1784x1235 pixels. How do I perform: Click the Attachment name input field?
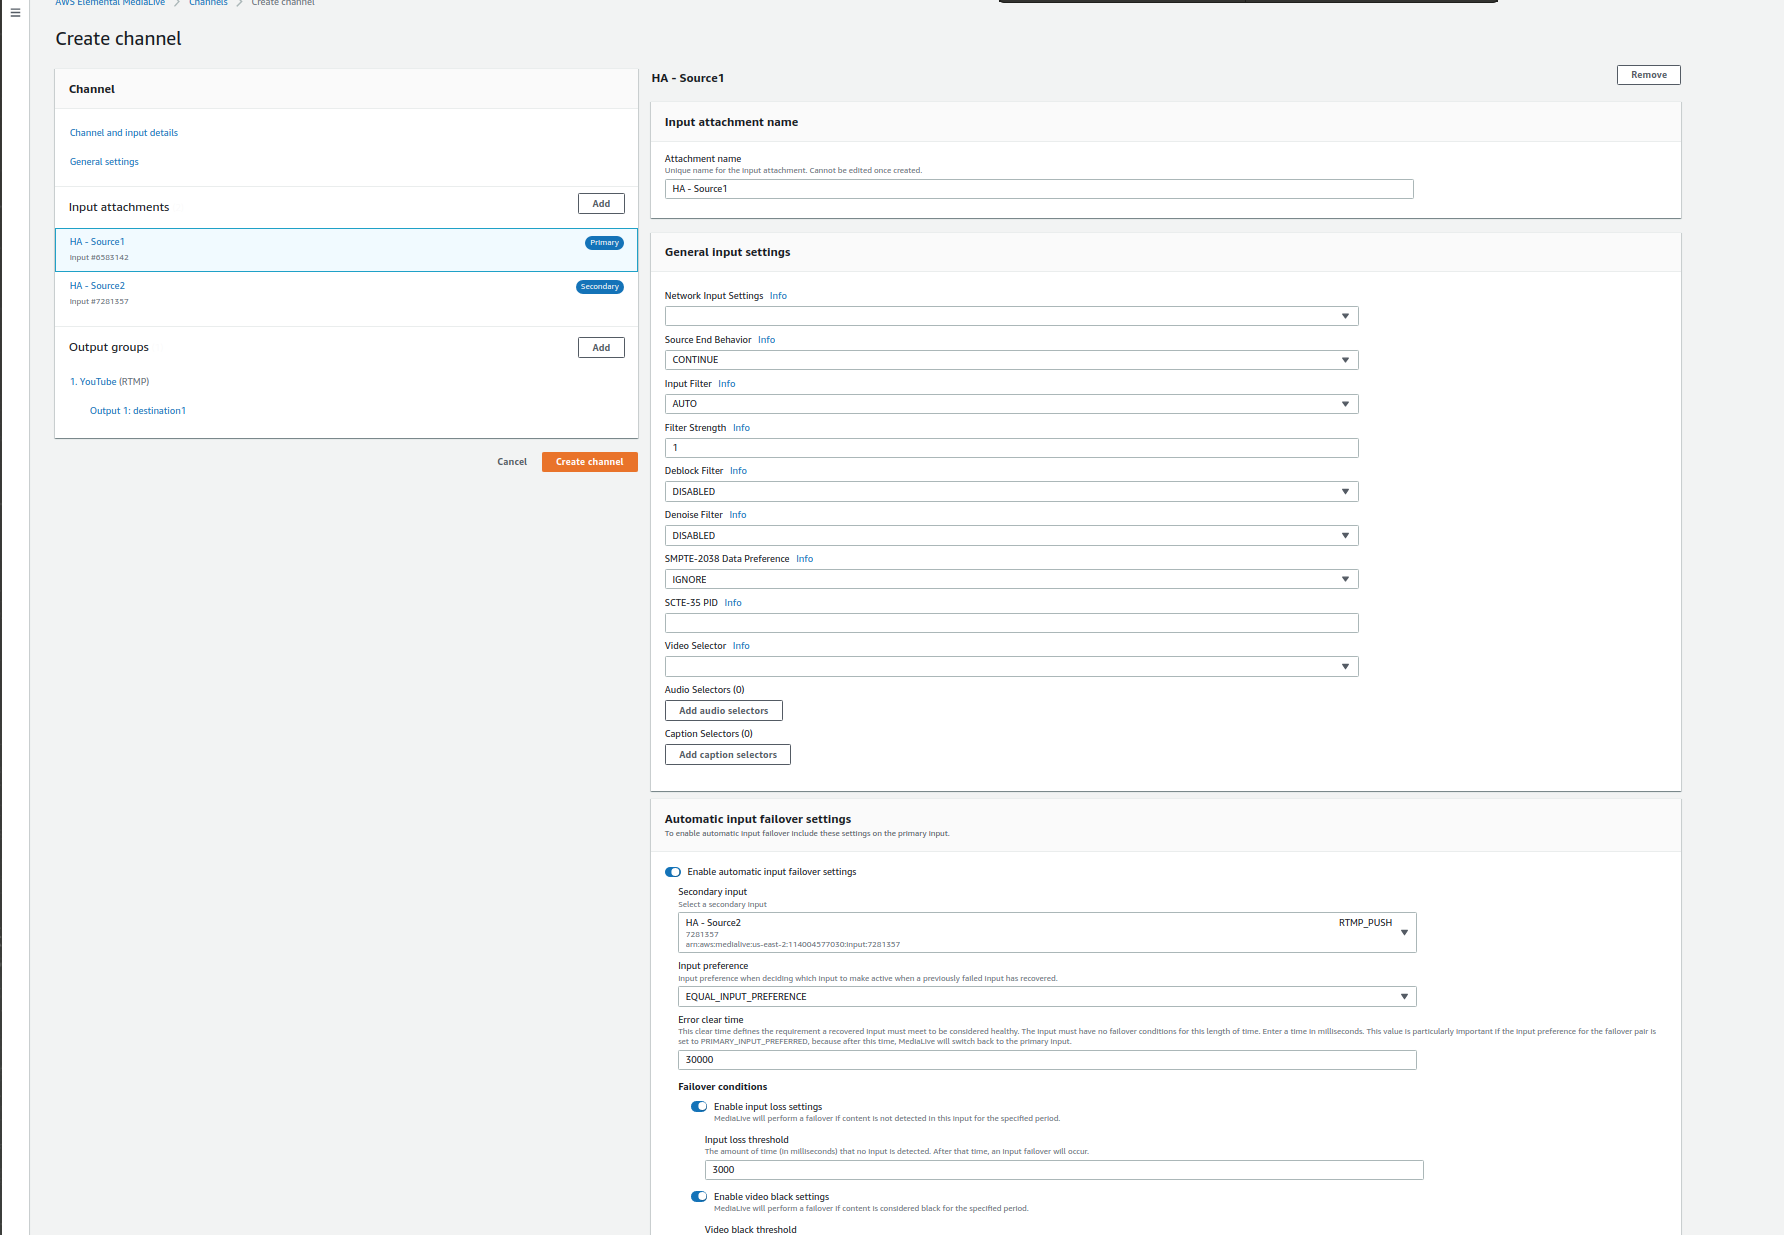[1039, 189]
